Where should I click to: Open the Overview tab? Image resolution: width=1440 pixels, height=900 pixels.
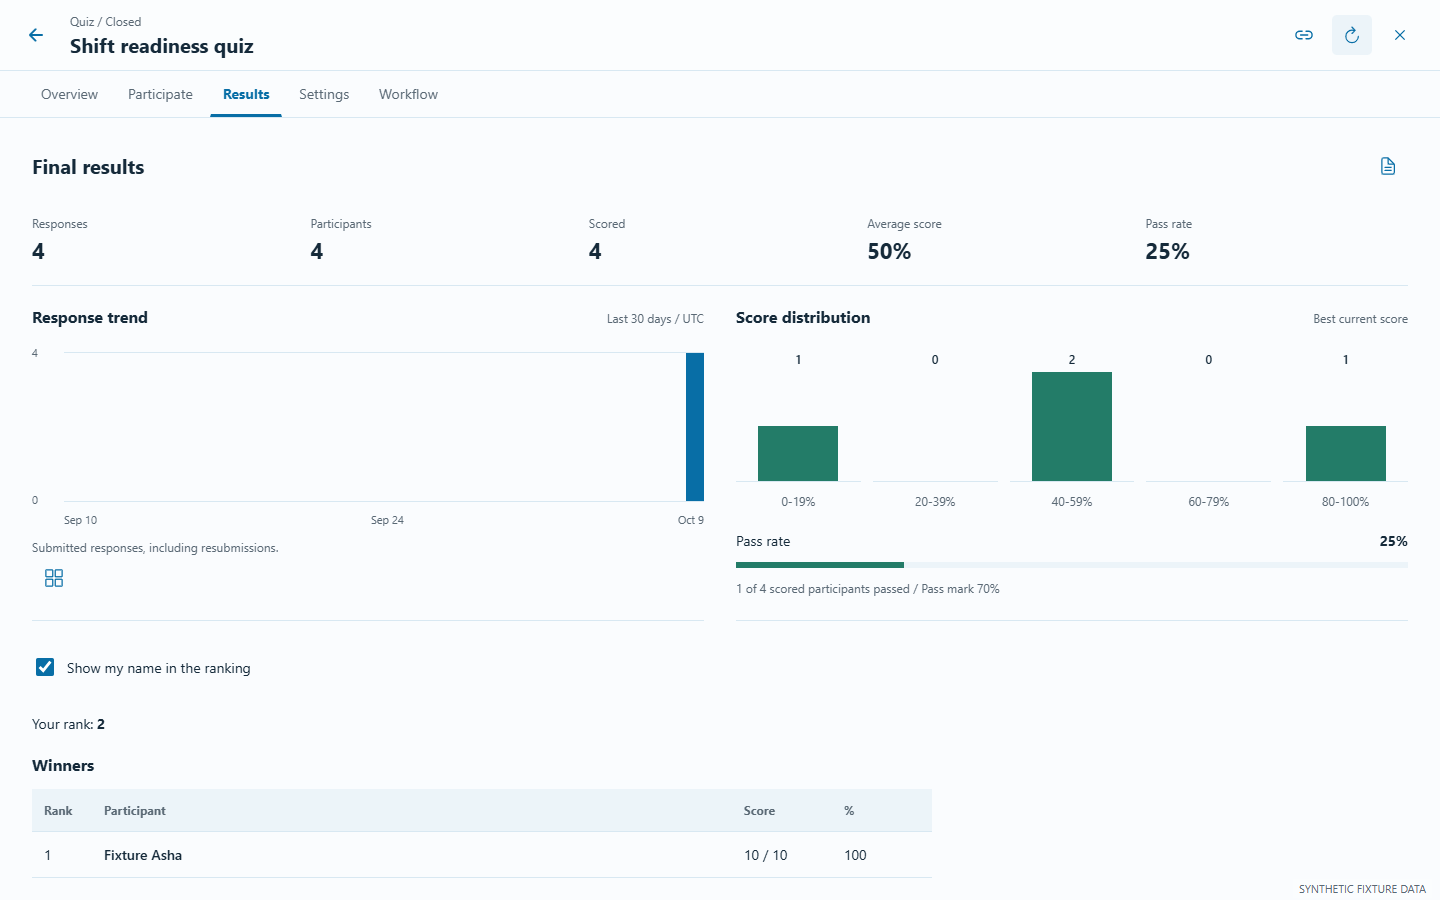(69, 94)
